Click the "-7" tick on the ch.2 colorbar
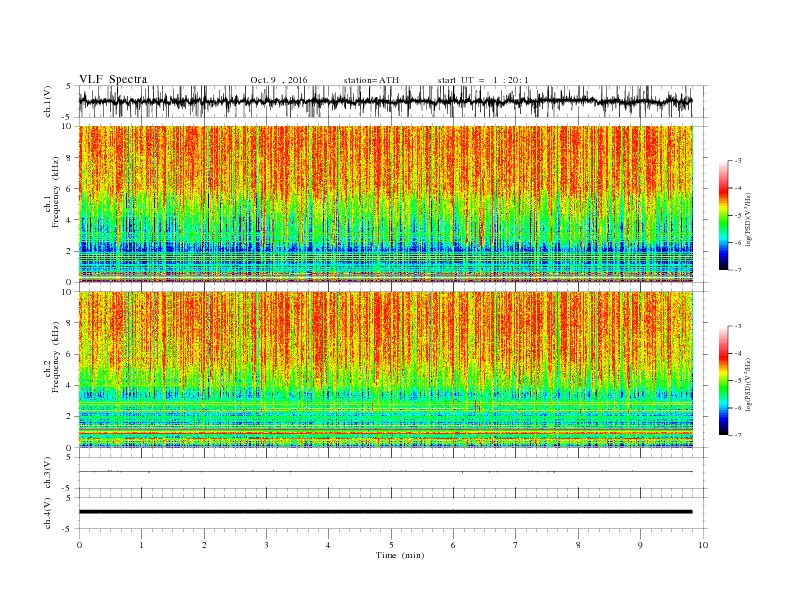792x612 pixels. [737, 435]
